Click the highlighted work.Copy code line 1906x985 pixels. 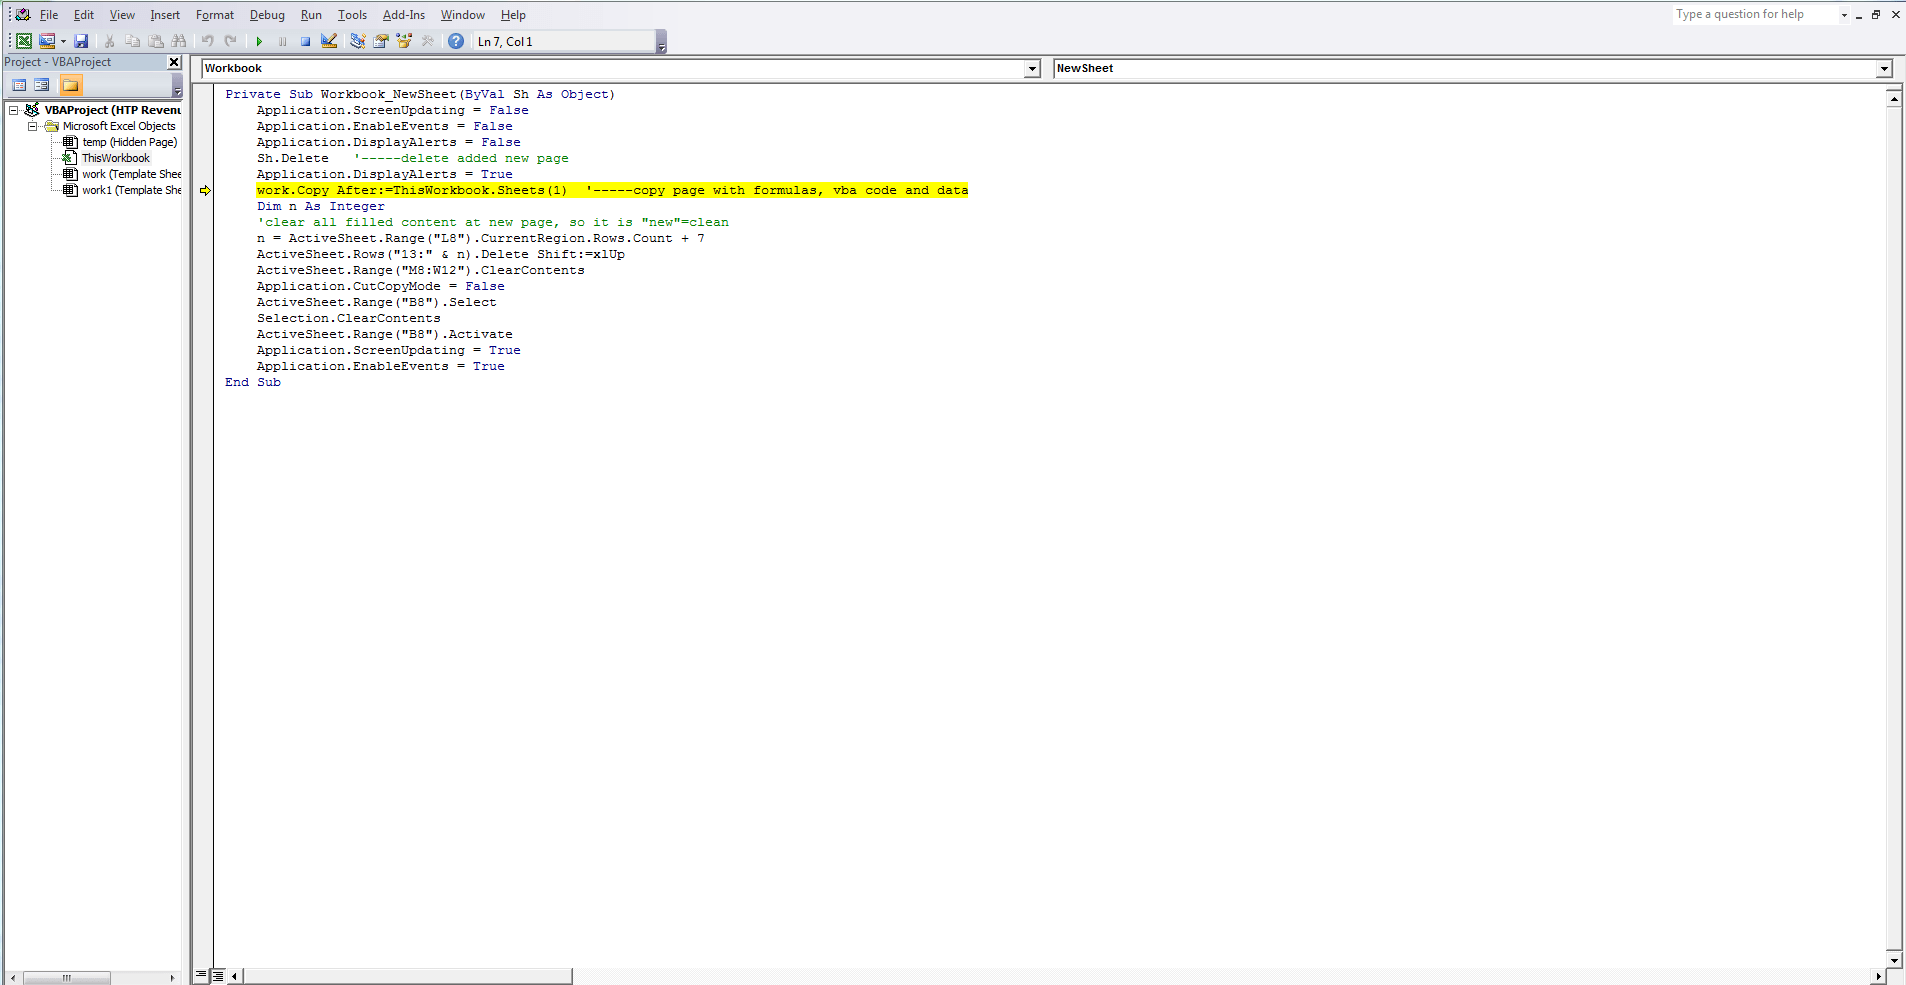pos(612,190)
